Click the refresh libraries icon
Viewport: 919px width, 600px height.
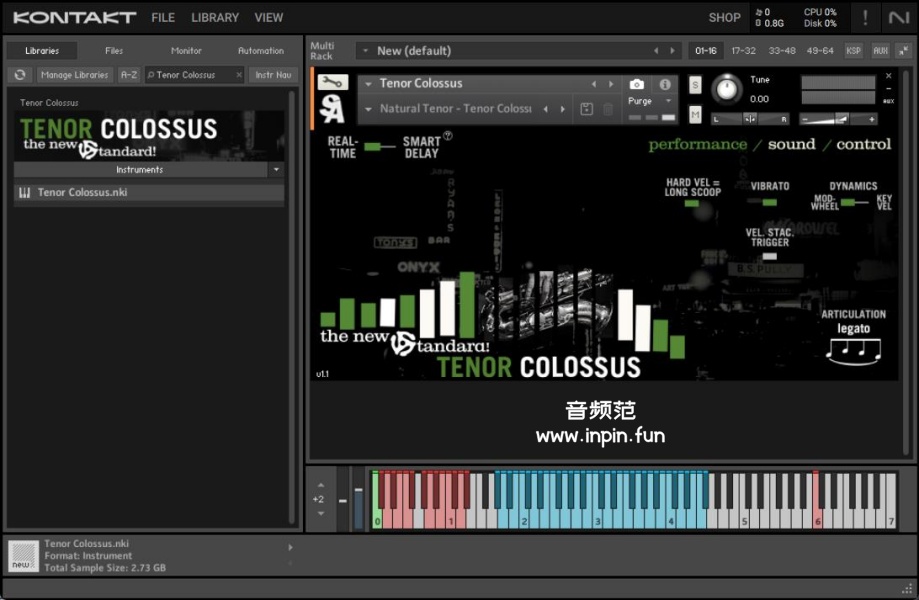20,75
